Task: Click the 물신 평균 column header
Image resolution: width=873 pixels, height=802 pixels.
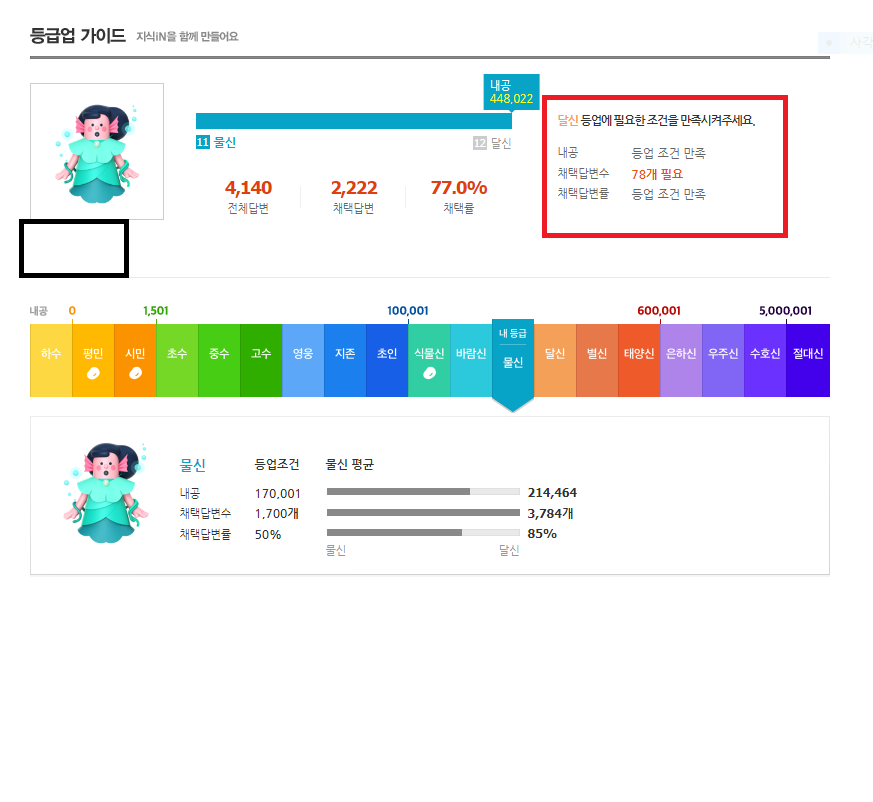Action: (350, 464)
